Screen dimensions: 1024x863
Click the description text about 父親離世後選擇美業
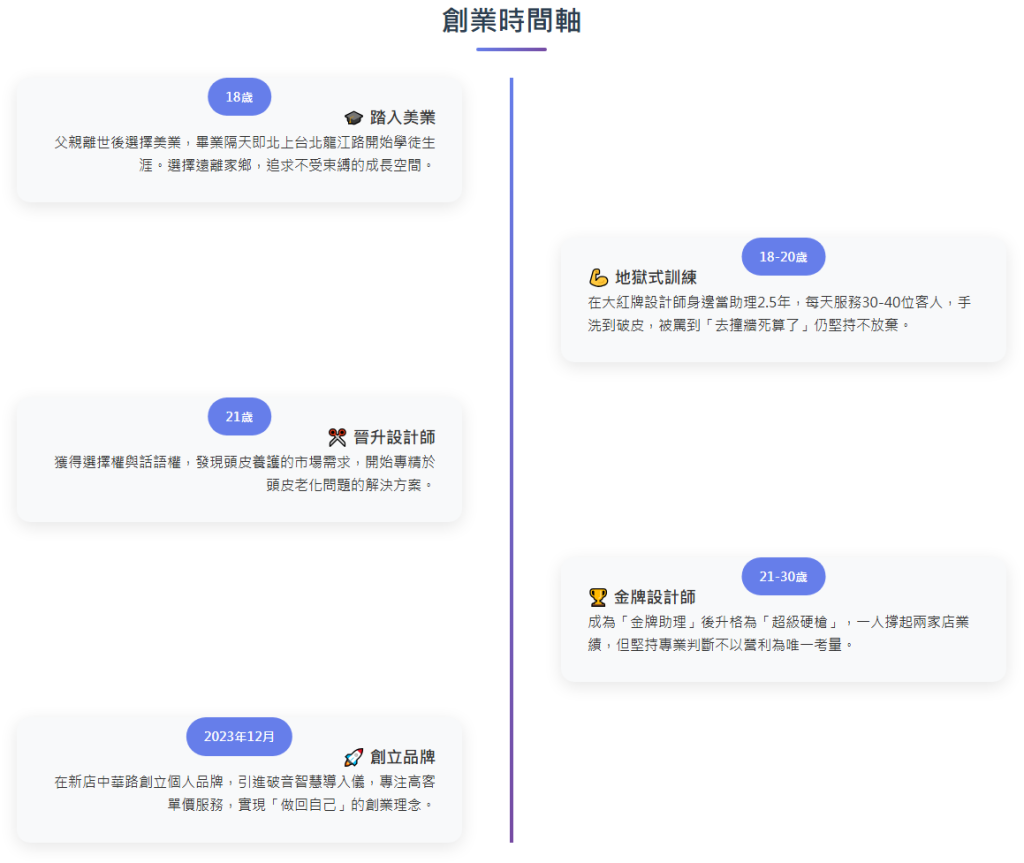[x=245, y=153]
